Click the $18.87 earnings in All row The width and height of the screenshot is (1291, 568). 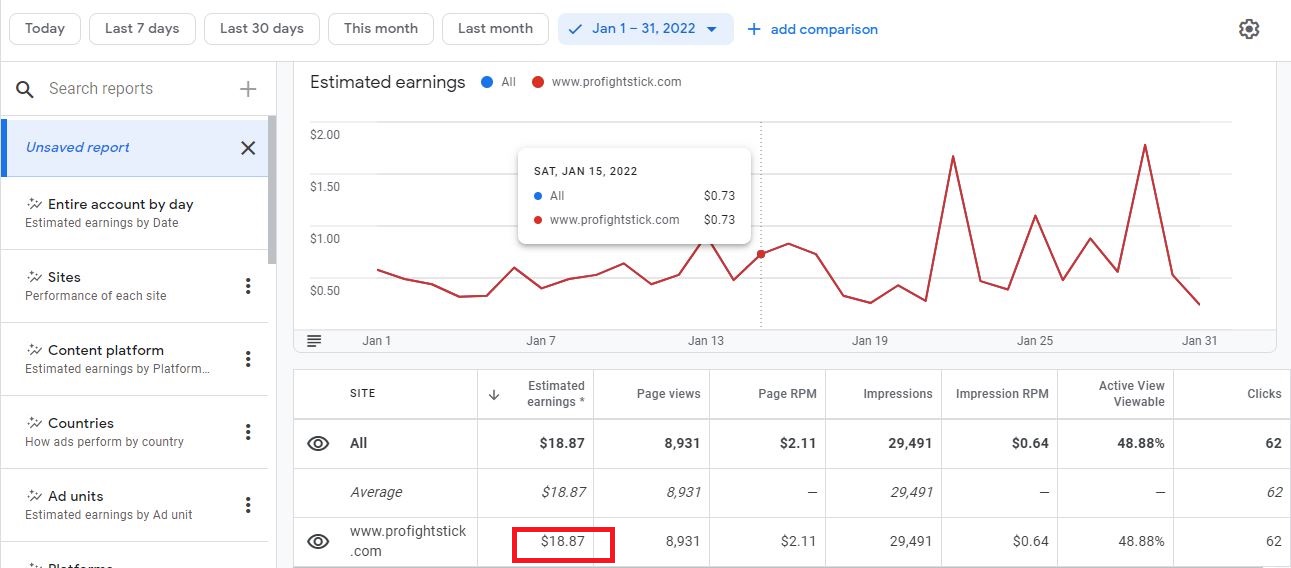[x=562, y=443]
